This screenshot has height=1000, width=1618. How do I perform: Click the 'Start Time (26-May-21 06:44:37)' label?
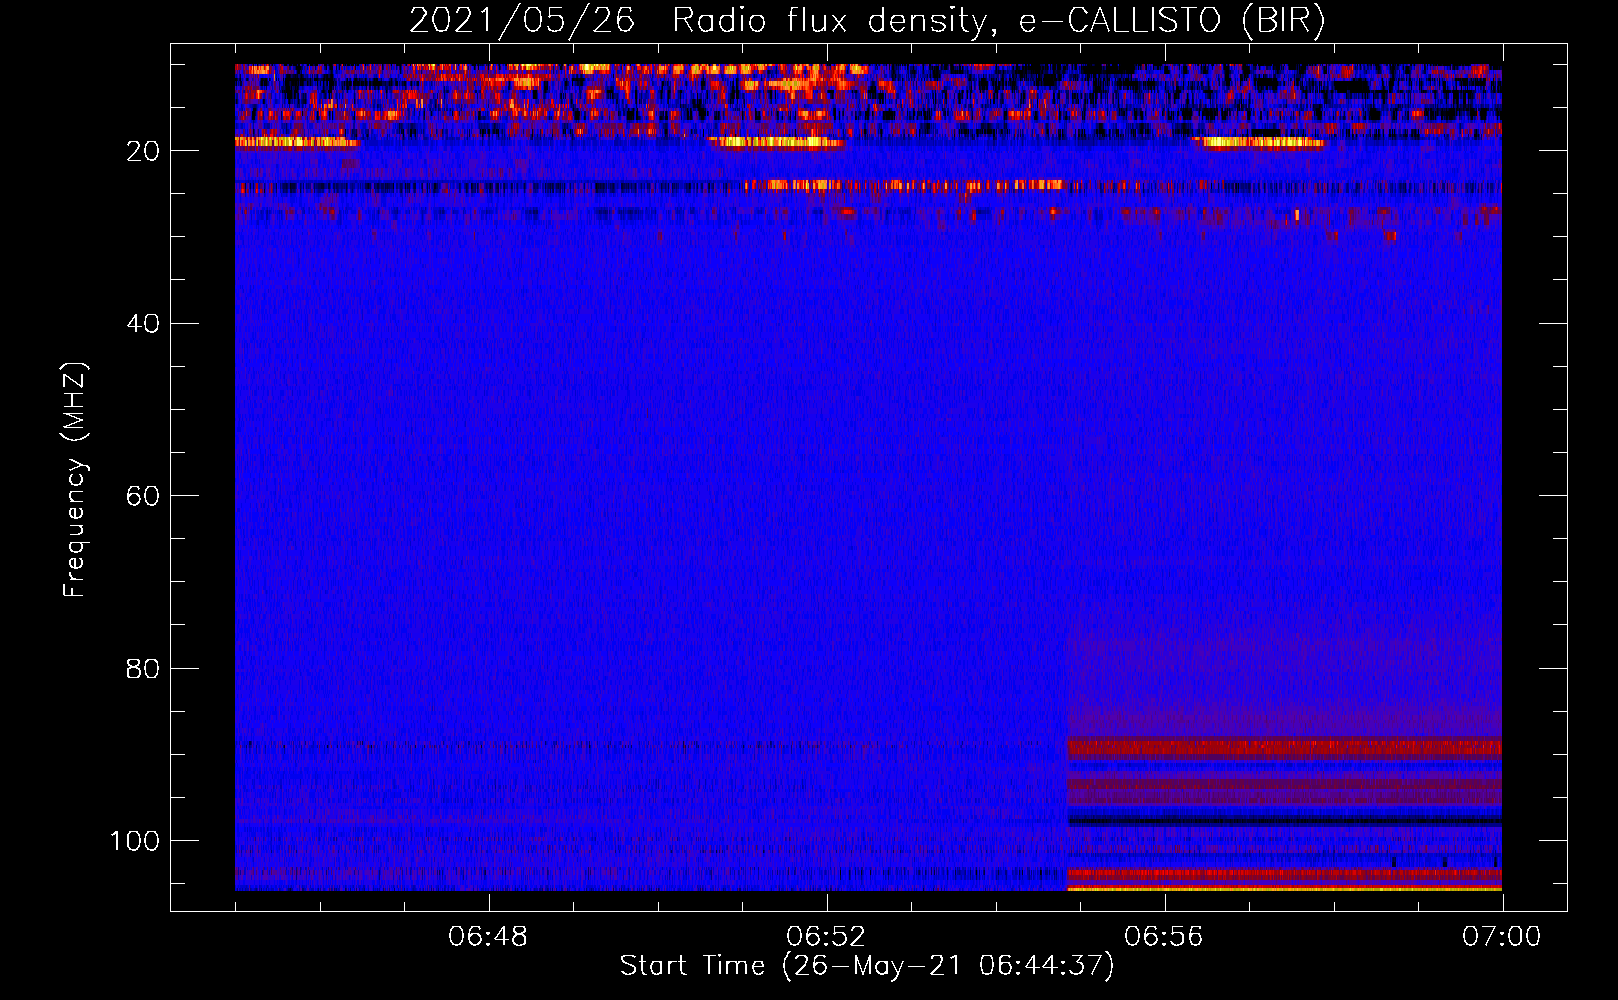coord(867,966)
